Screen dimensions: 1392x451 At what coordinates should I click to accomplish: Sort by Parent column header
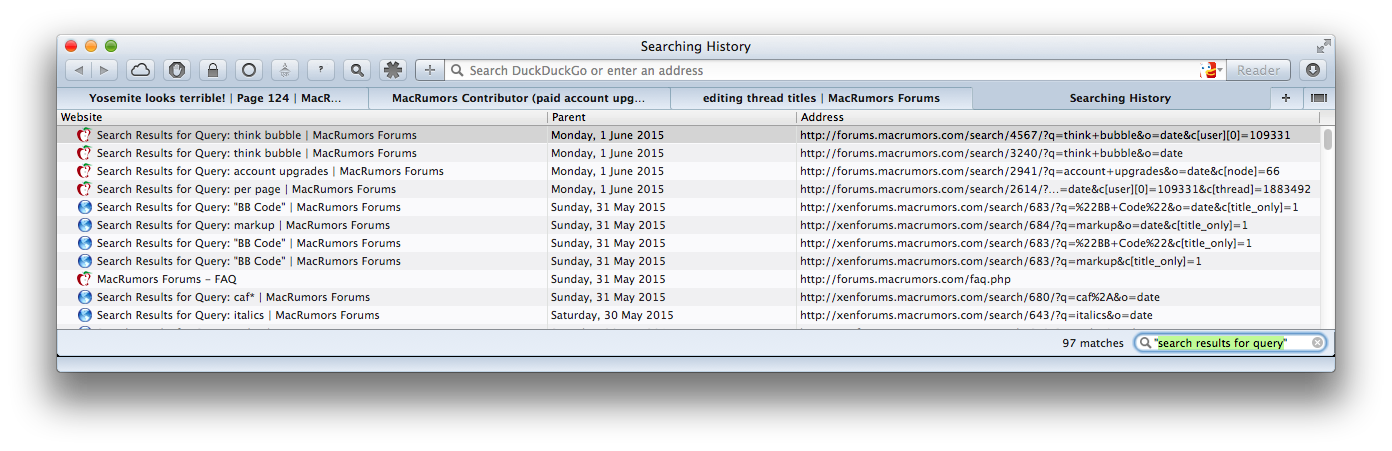pos(672,117)
